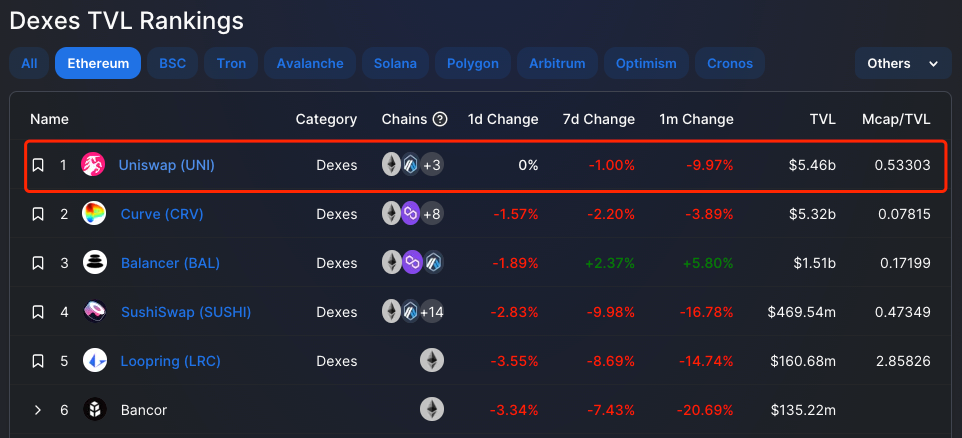
Task: Click the Chains help question-mark icon
Action: [x=440, y=119]
